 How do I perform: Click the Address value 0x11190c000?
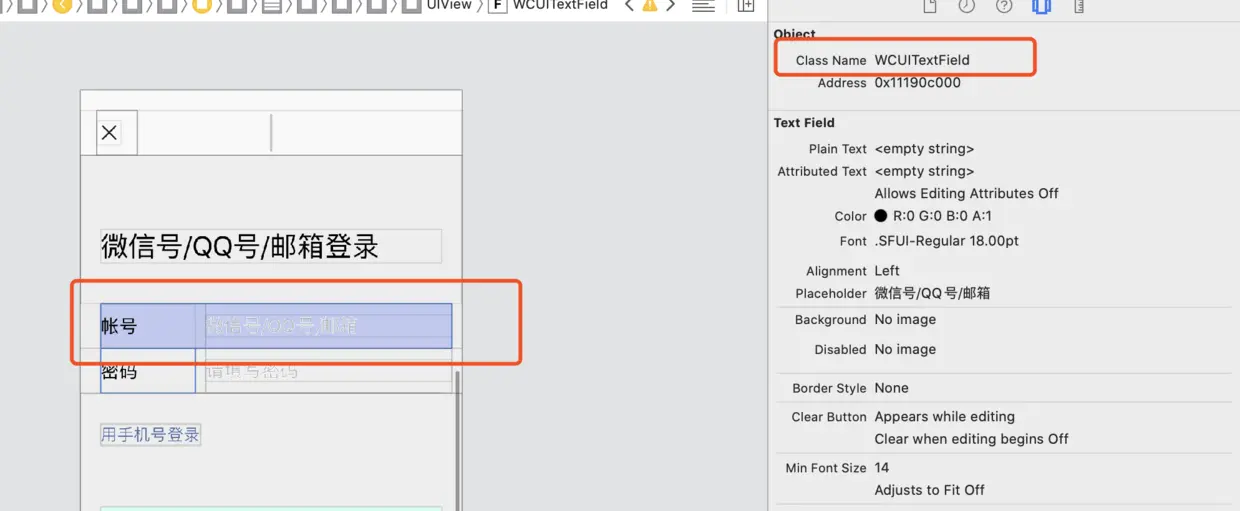click(917, 83)
